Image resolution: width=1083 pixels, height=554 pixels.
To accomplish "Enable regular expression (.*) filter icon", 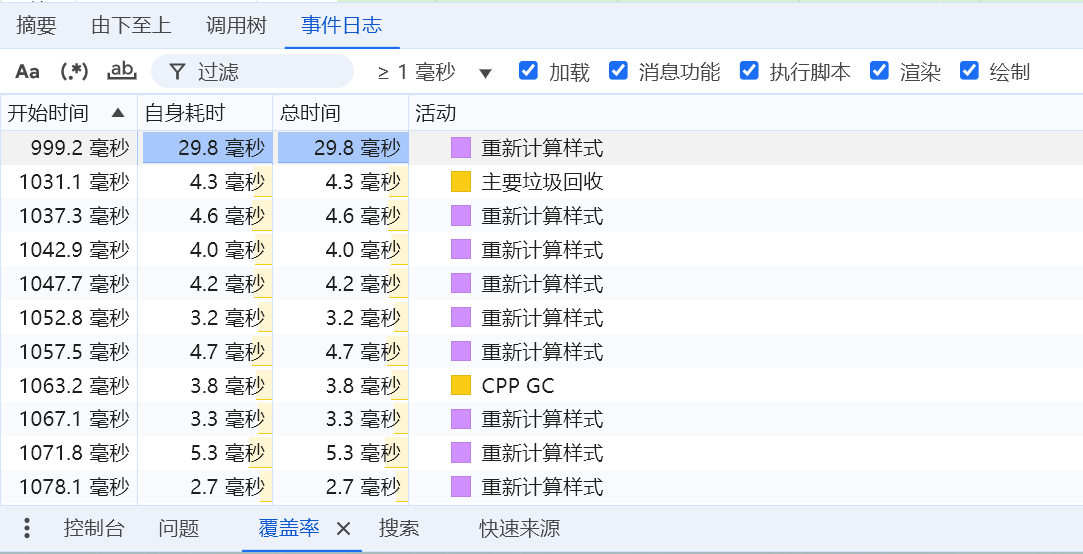I will tap(74, 72).
